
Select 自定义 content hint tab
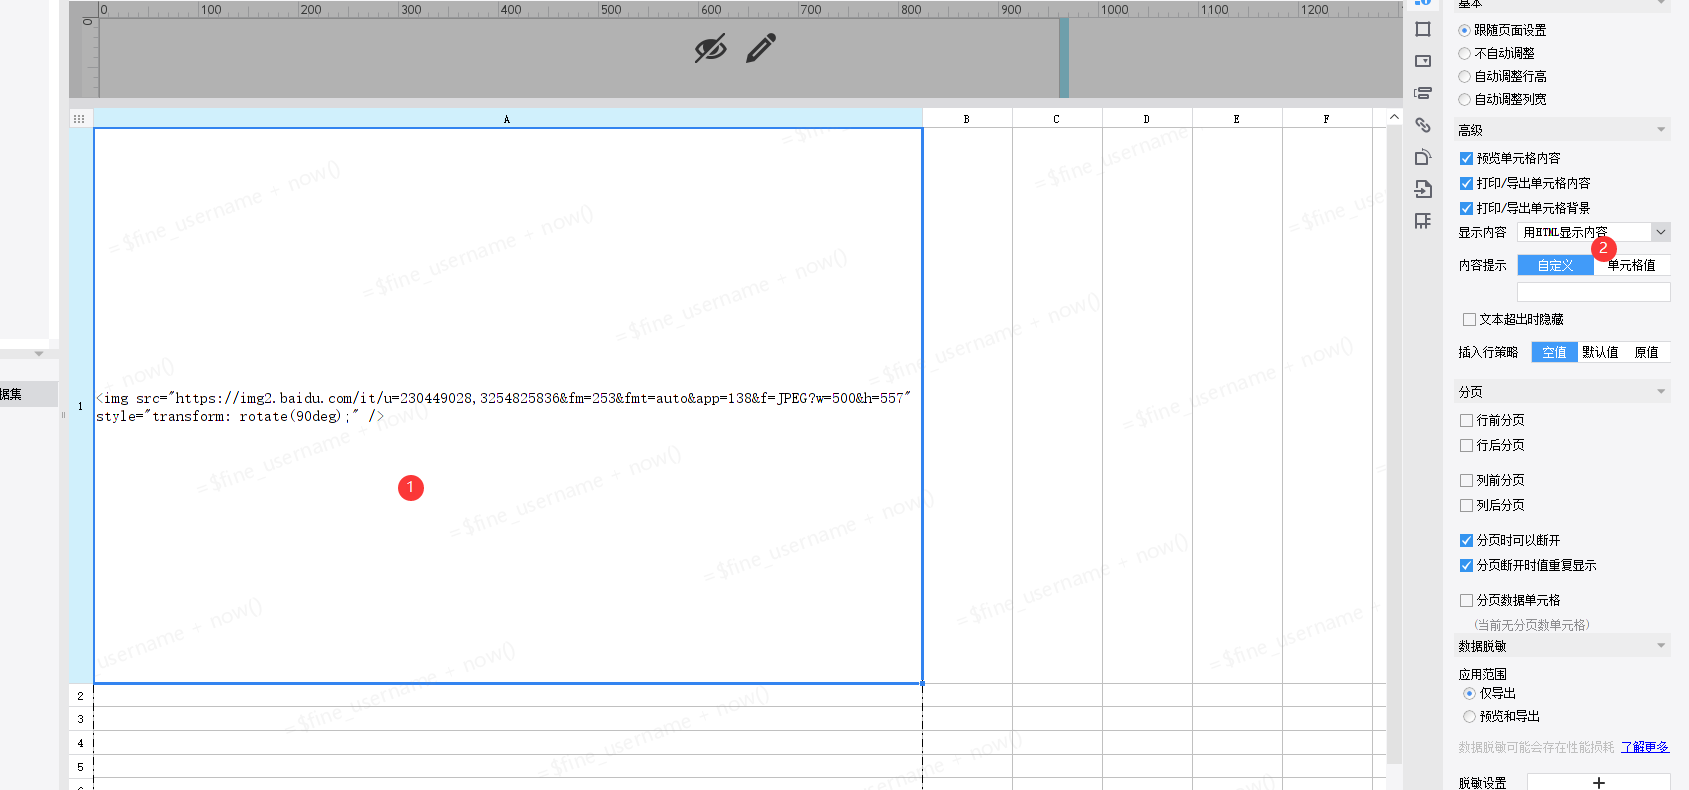1555,265
